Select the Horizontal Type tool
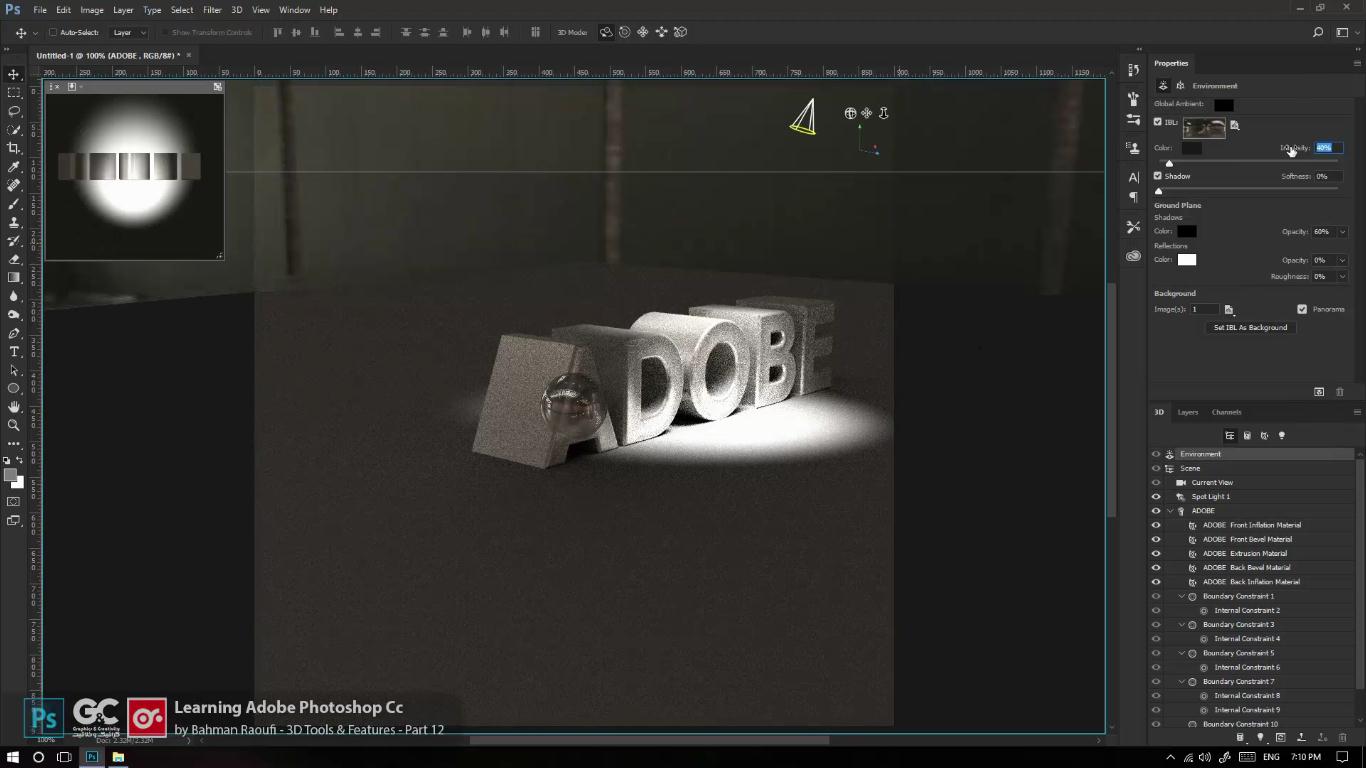Image resolution: width=1366 pixels, height=768 pixels. (x=14, y=351)
